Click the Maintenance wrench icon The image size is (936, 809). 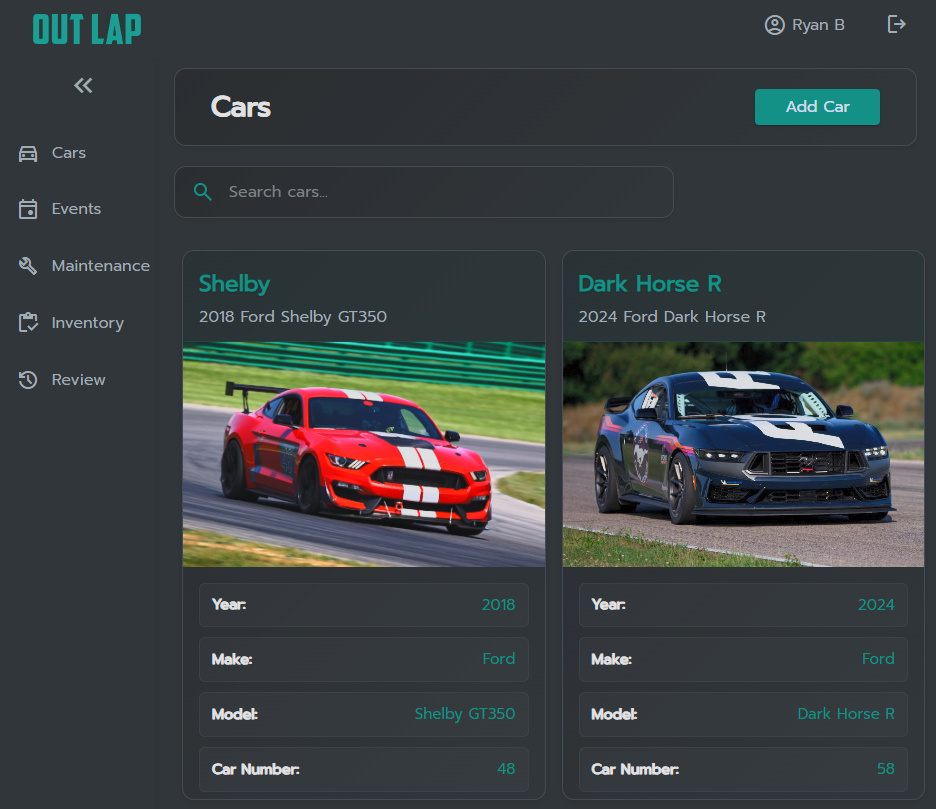[28, 266]
